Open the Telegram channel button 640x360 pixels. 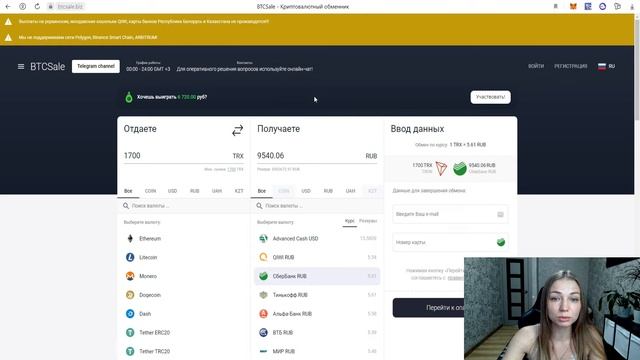click(x=96, y=66)
